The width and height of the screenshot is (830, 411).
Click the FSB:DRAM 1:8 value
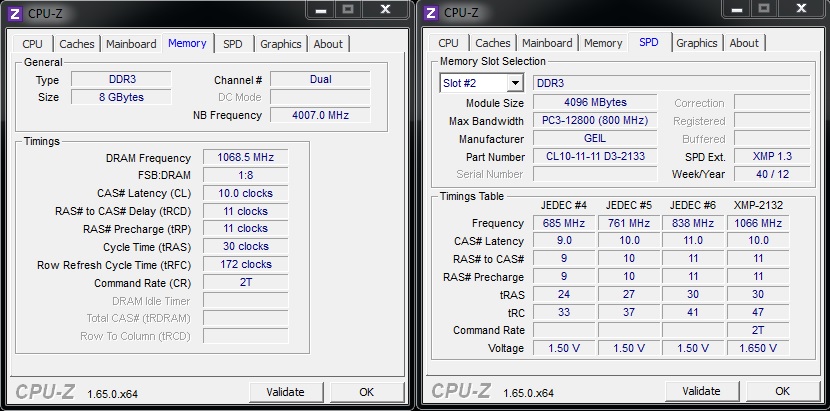click(246, 175)
